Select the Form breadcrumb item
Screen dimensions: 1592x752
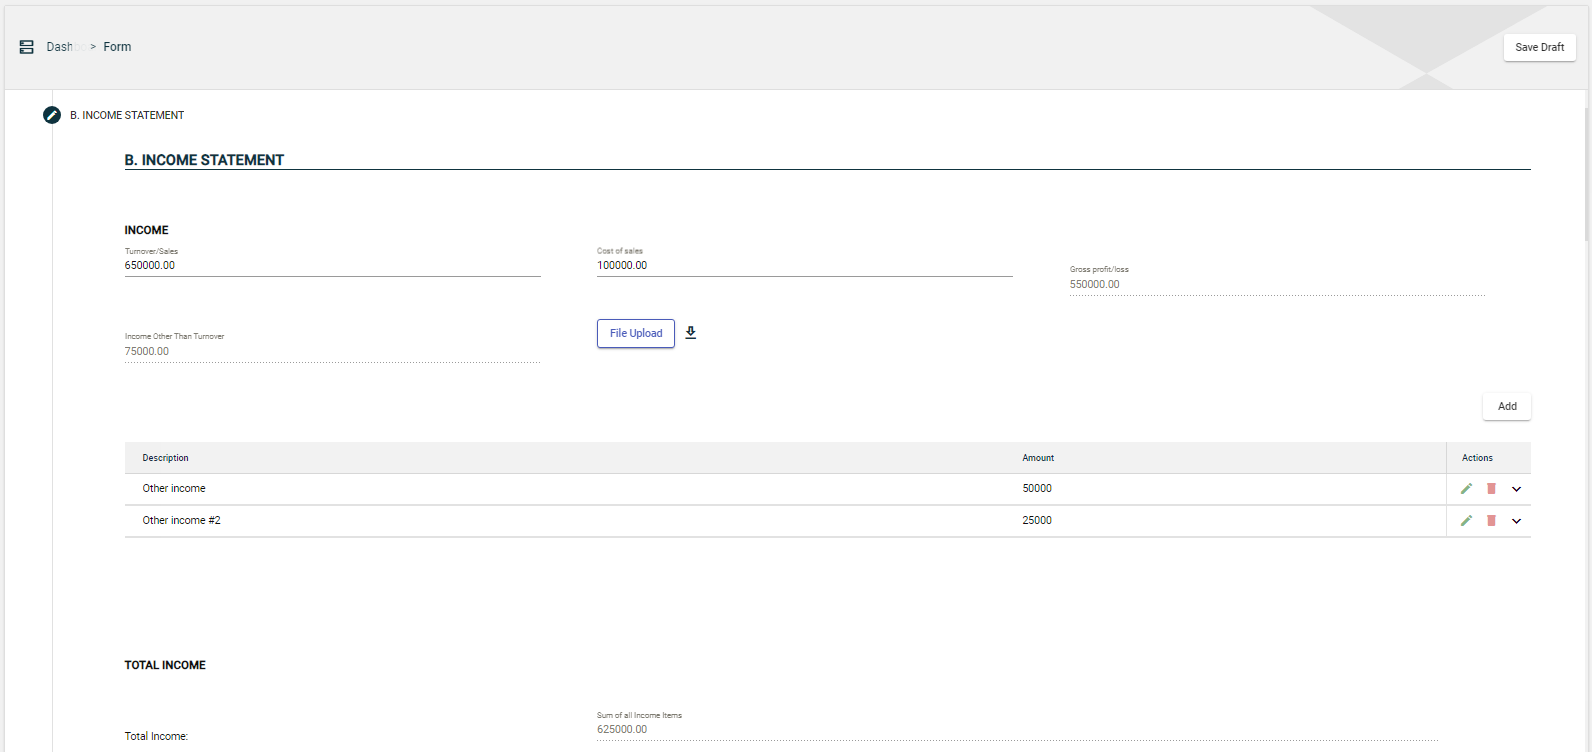coord(117,47)
